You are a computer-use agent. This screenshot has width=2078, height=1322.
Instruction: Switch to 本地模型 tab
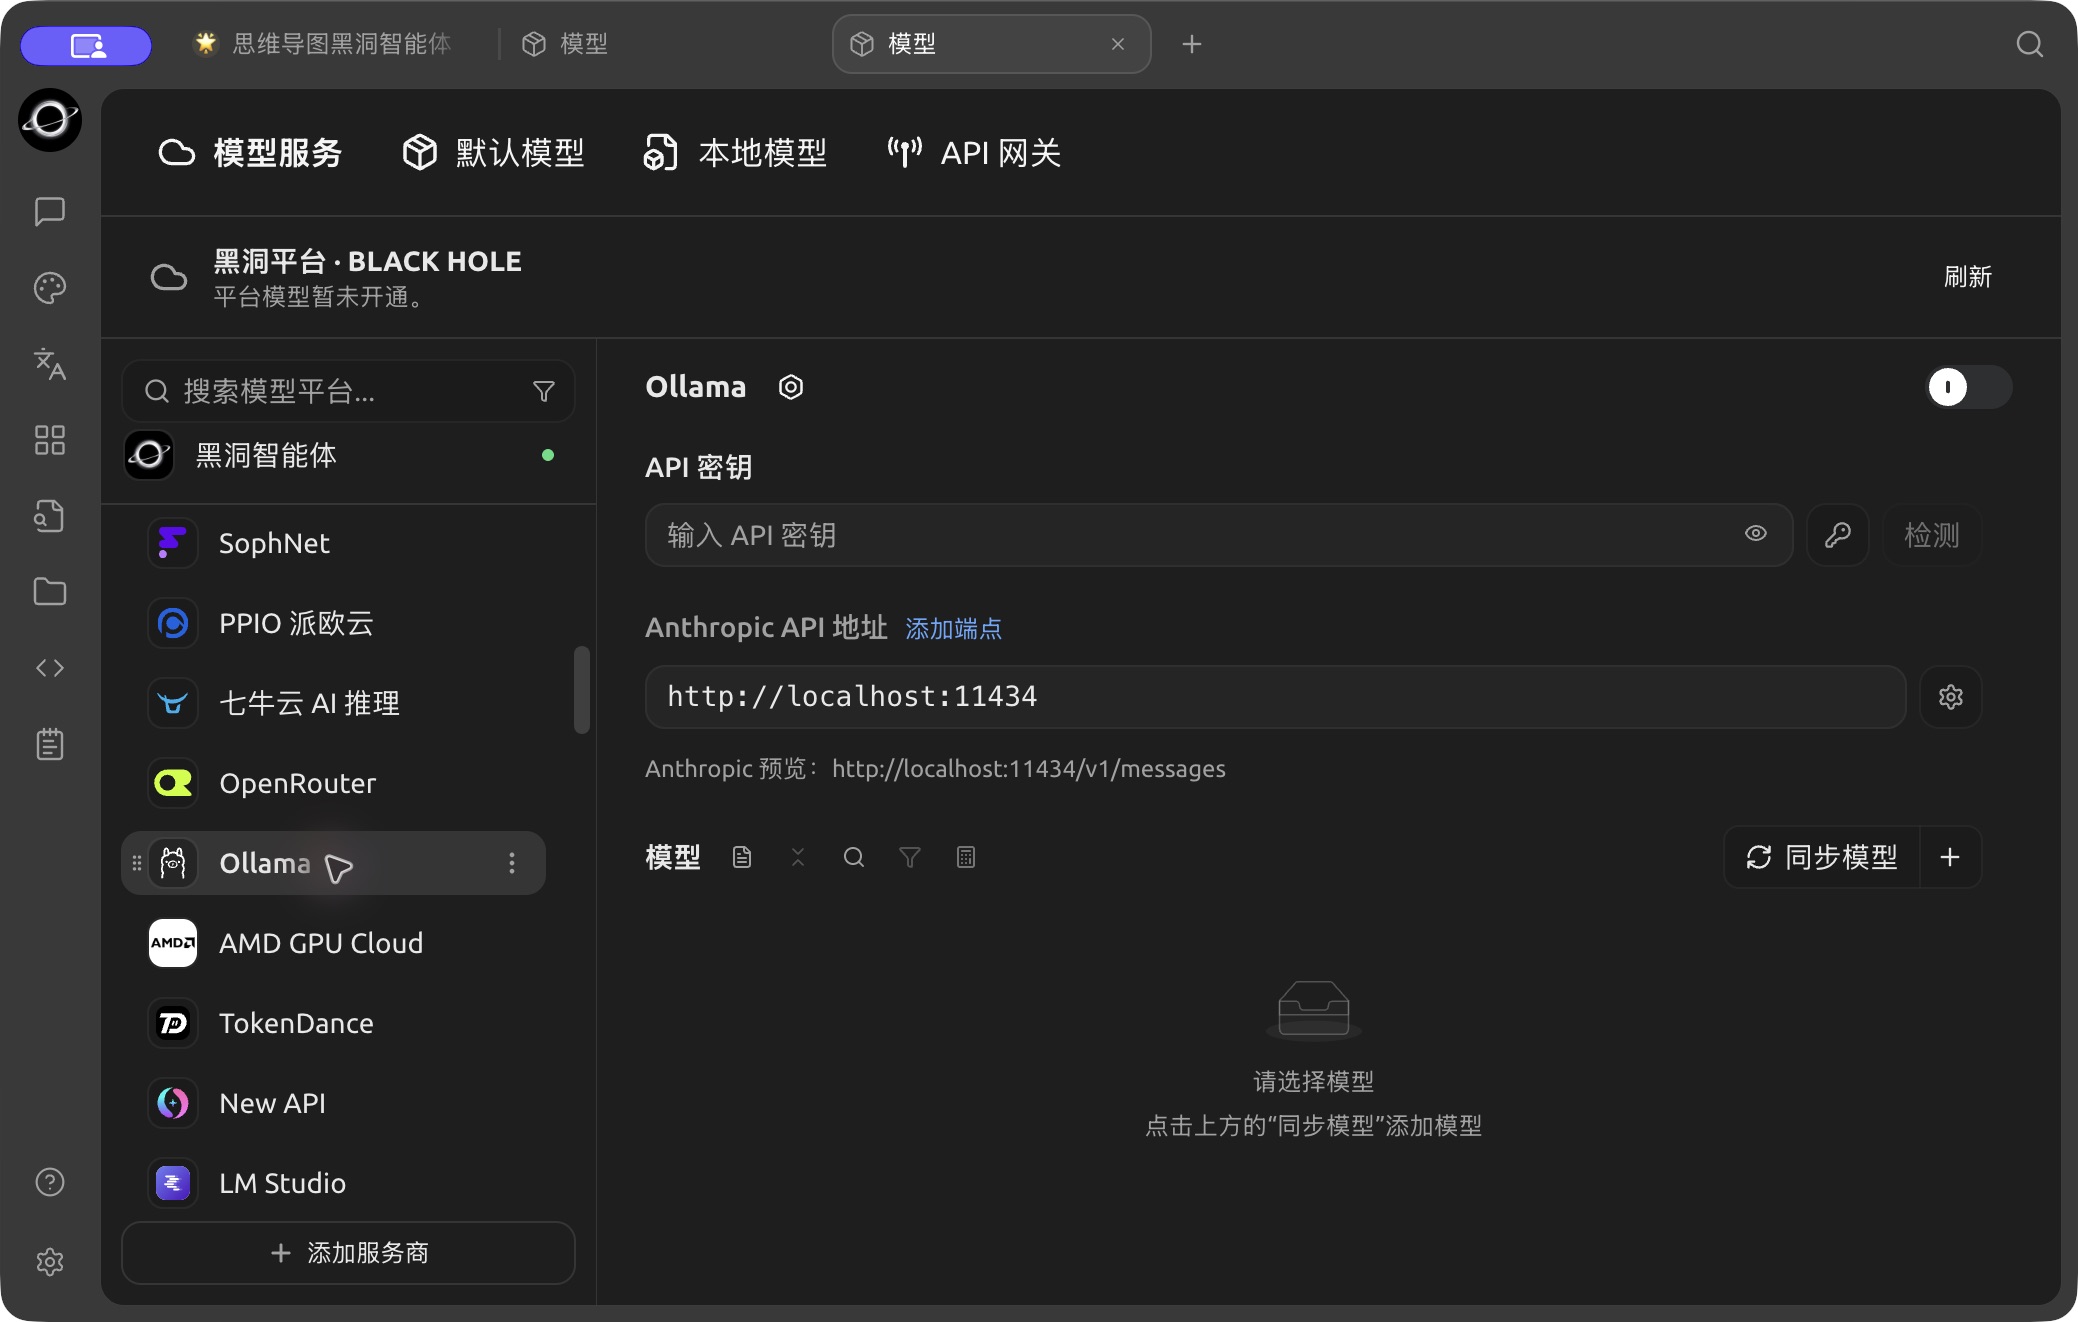[x=735, y=153]
